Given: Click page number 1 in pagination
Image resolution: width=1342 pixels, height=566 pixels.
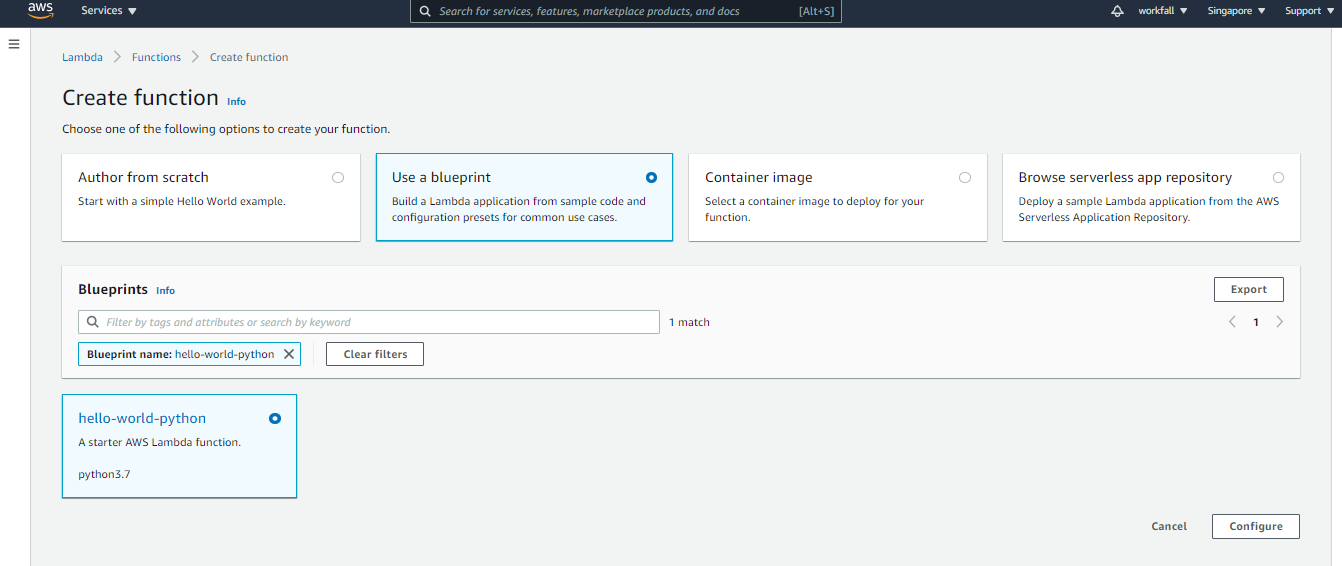Looking at the screenshot, I should (x=1256, y=322).
